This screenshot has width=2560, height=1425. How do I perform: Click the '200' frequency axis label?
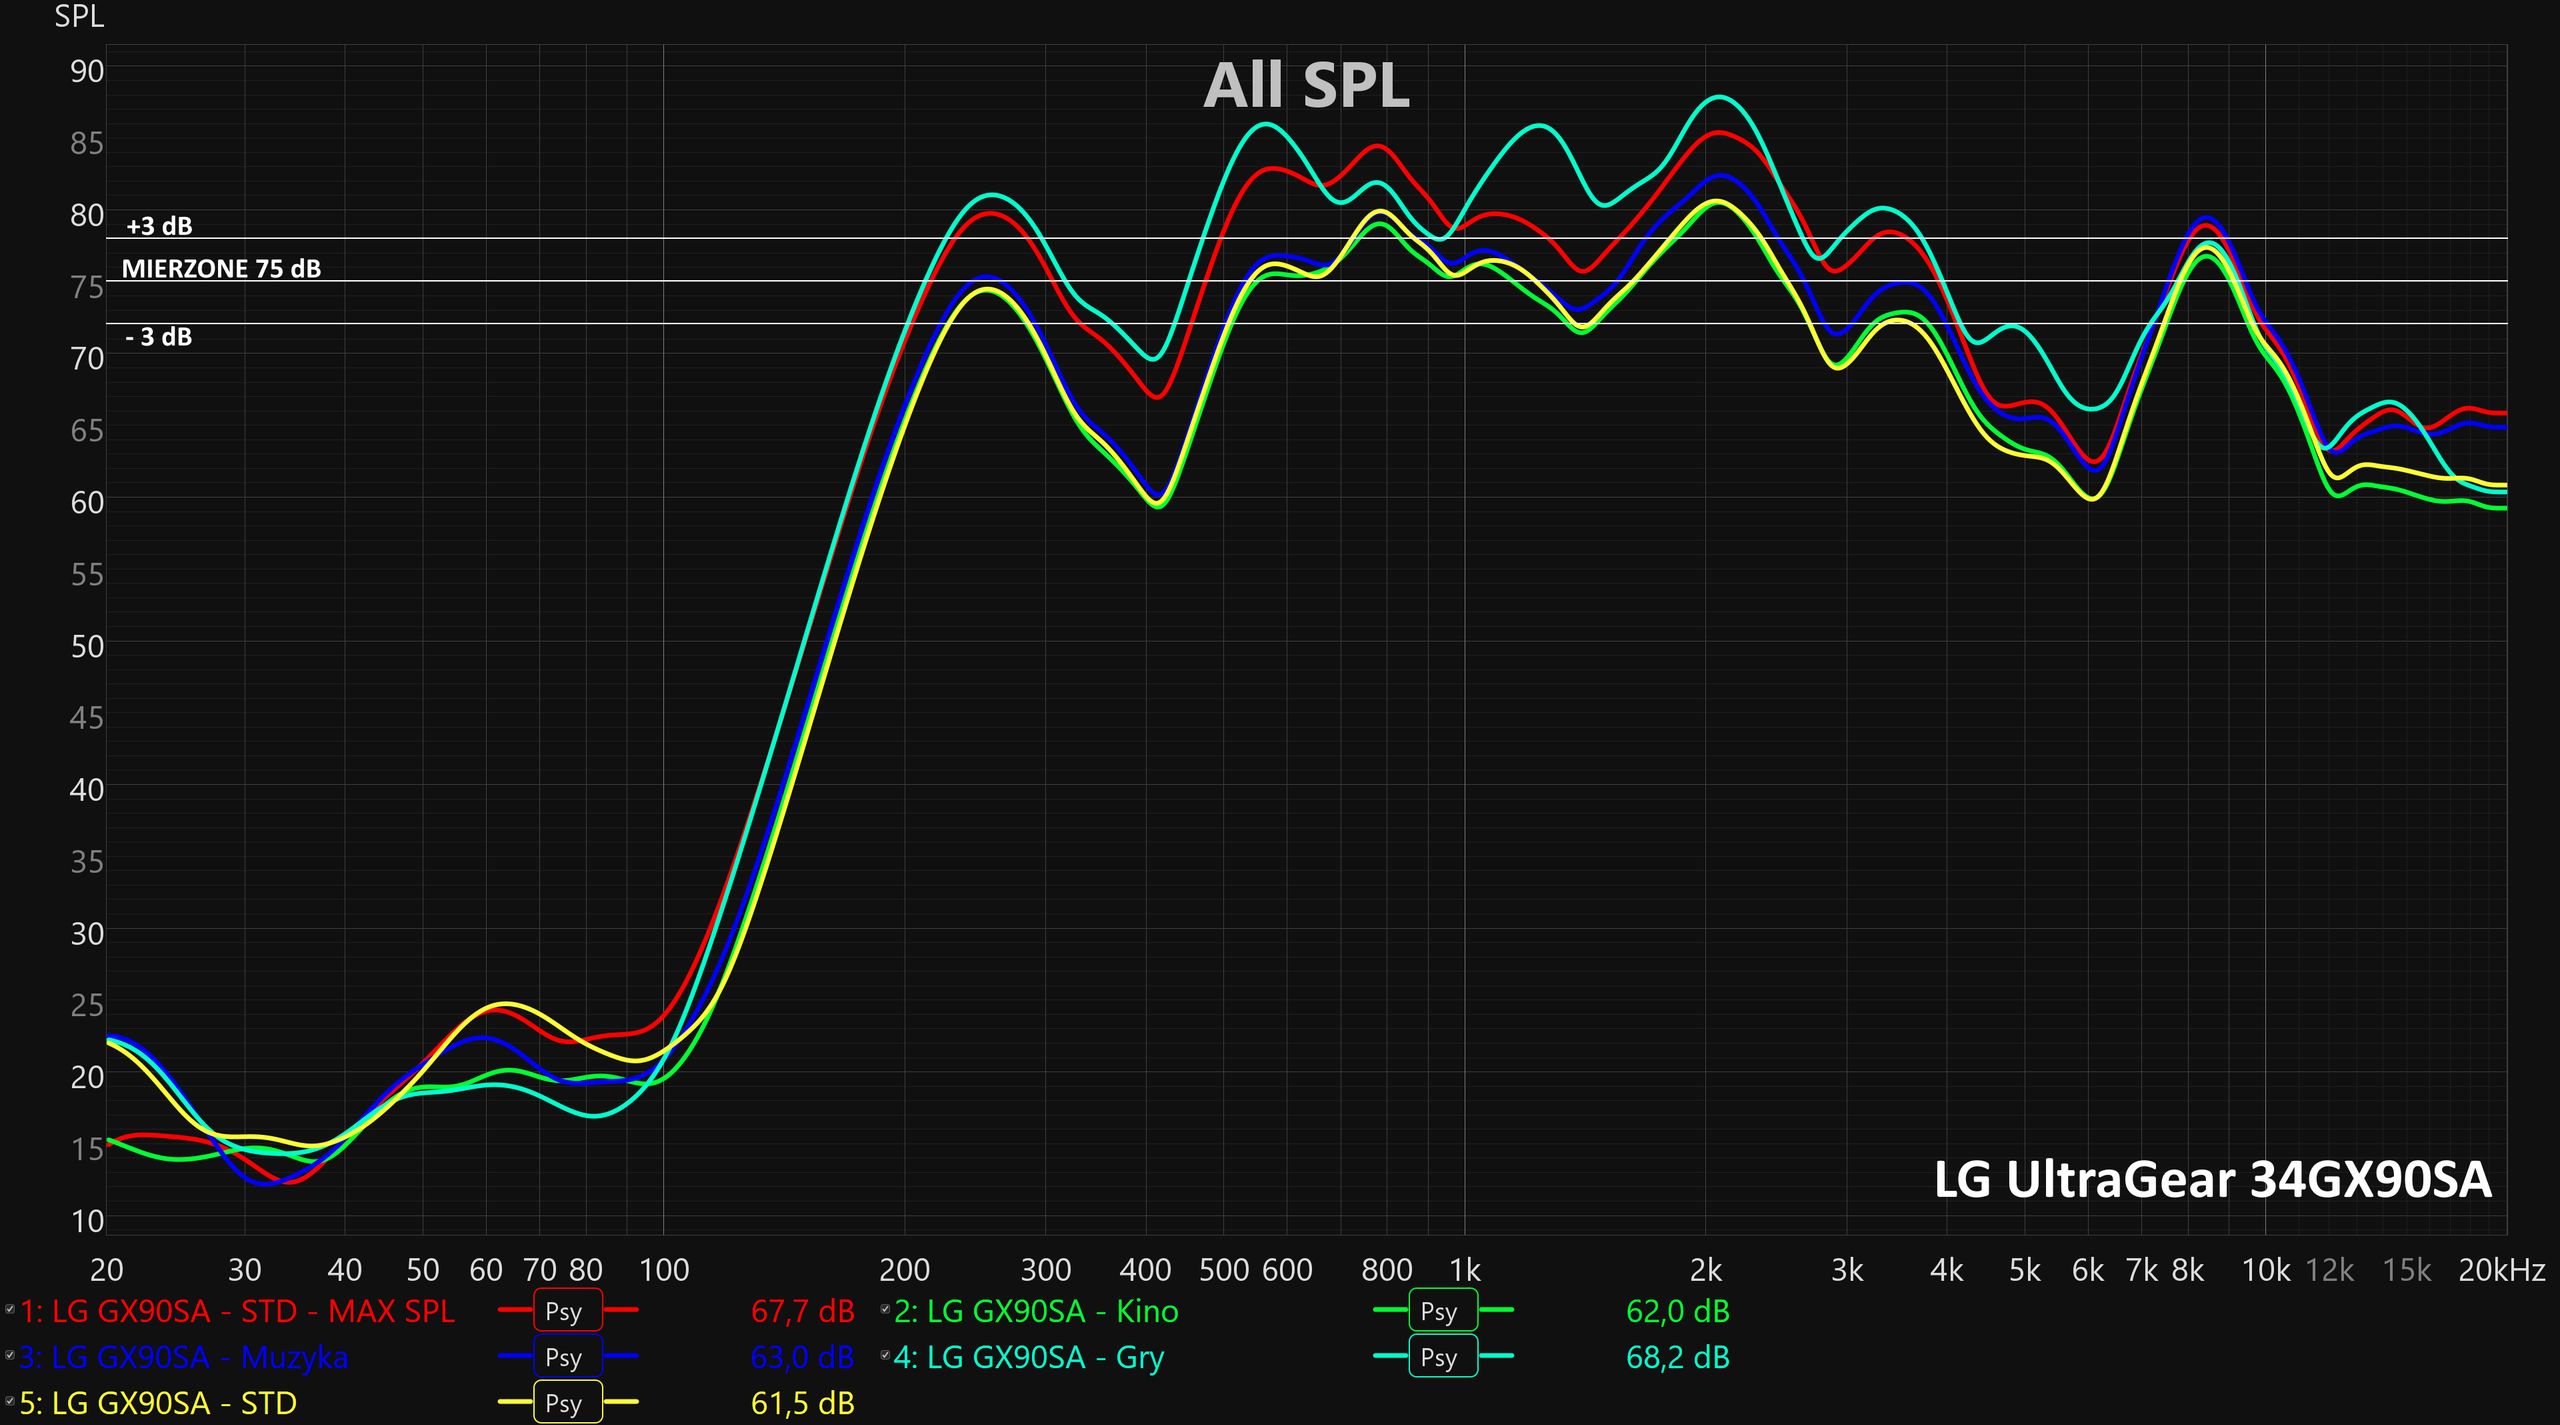[x=904, y=1270]
